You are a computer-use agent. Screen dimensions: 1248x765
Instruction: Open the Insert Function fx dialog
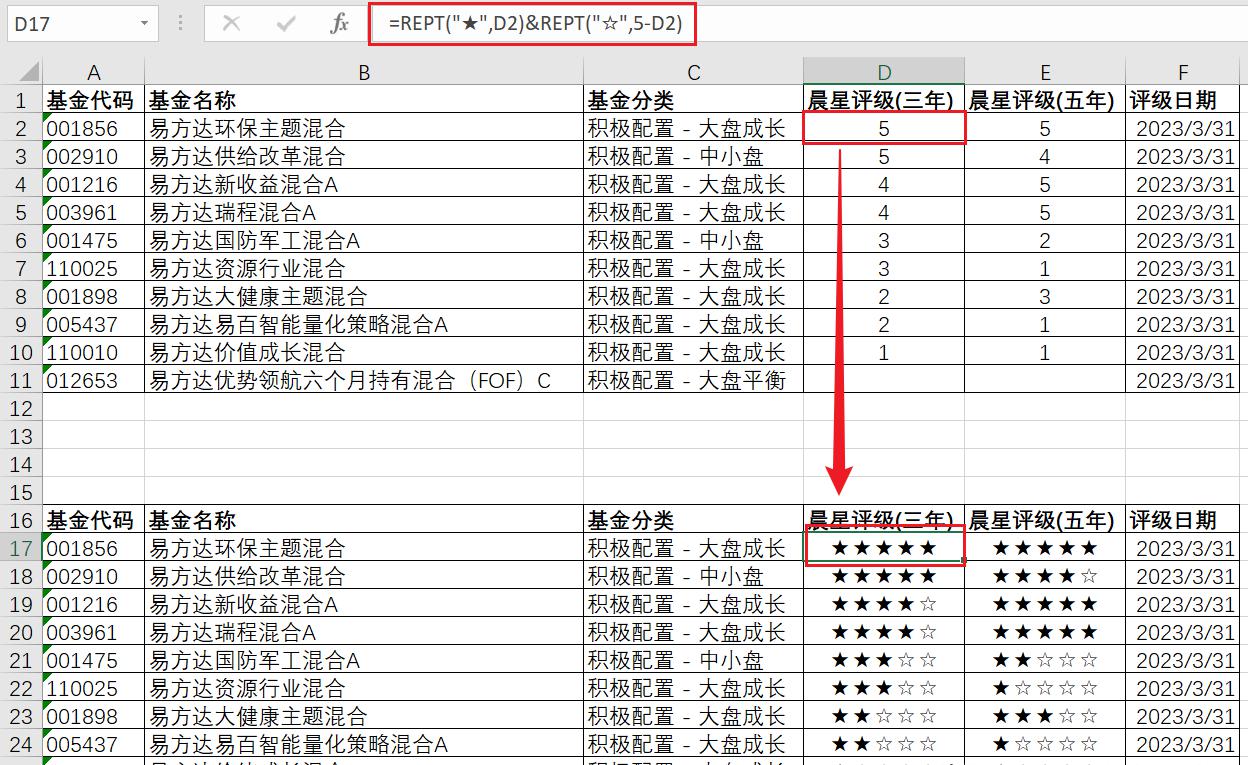click(x=340, y=23)
